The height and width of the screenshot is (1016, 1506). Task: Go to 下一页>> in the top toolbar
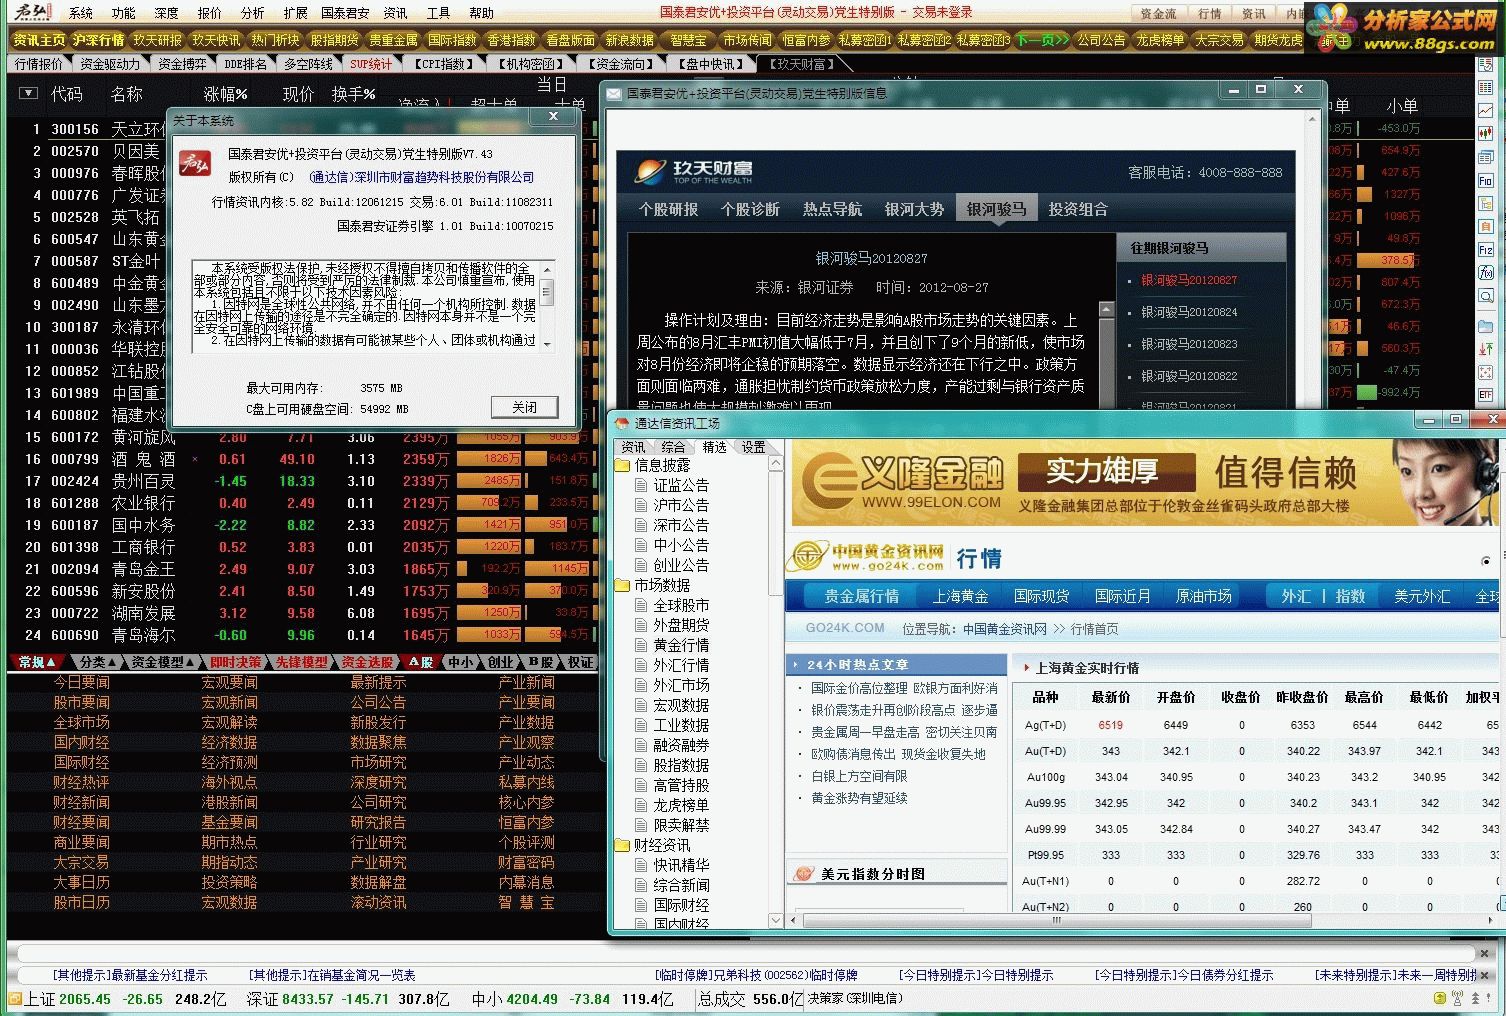pyautogui.click(x=1041, y=40)
